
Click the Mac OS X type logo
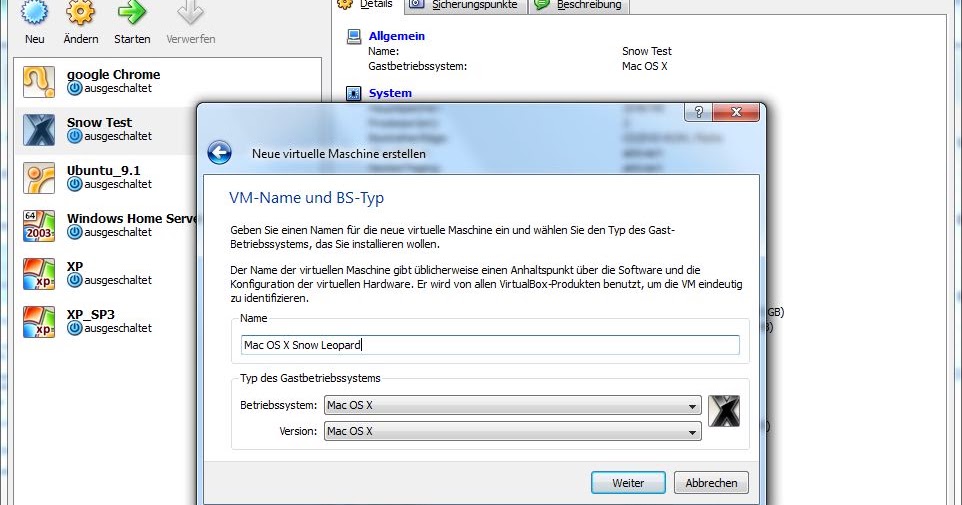724,411
